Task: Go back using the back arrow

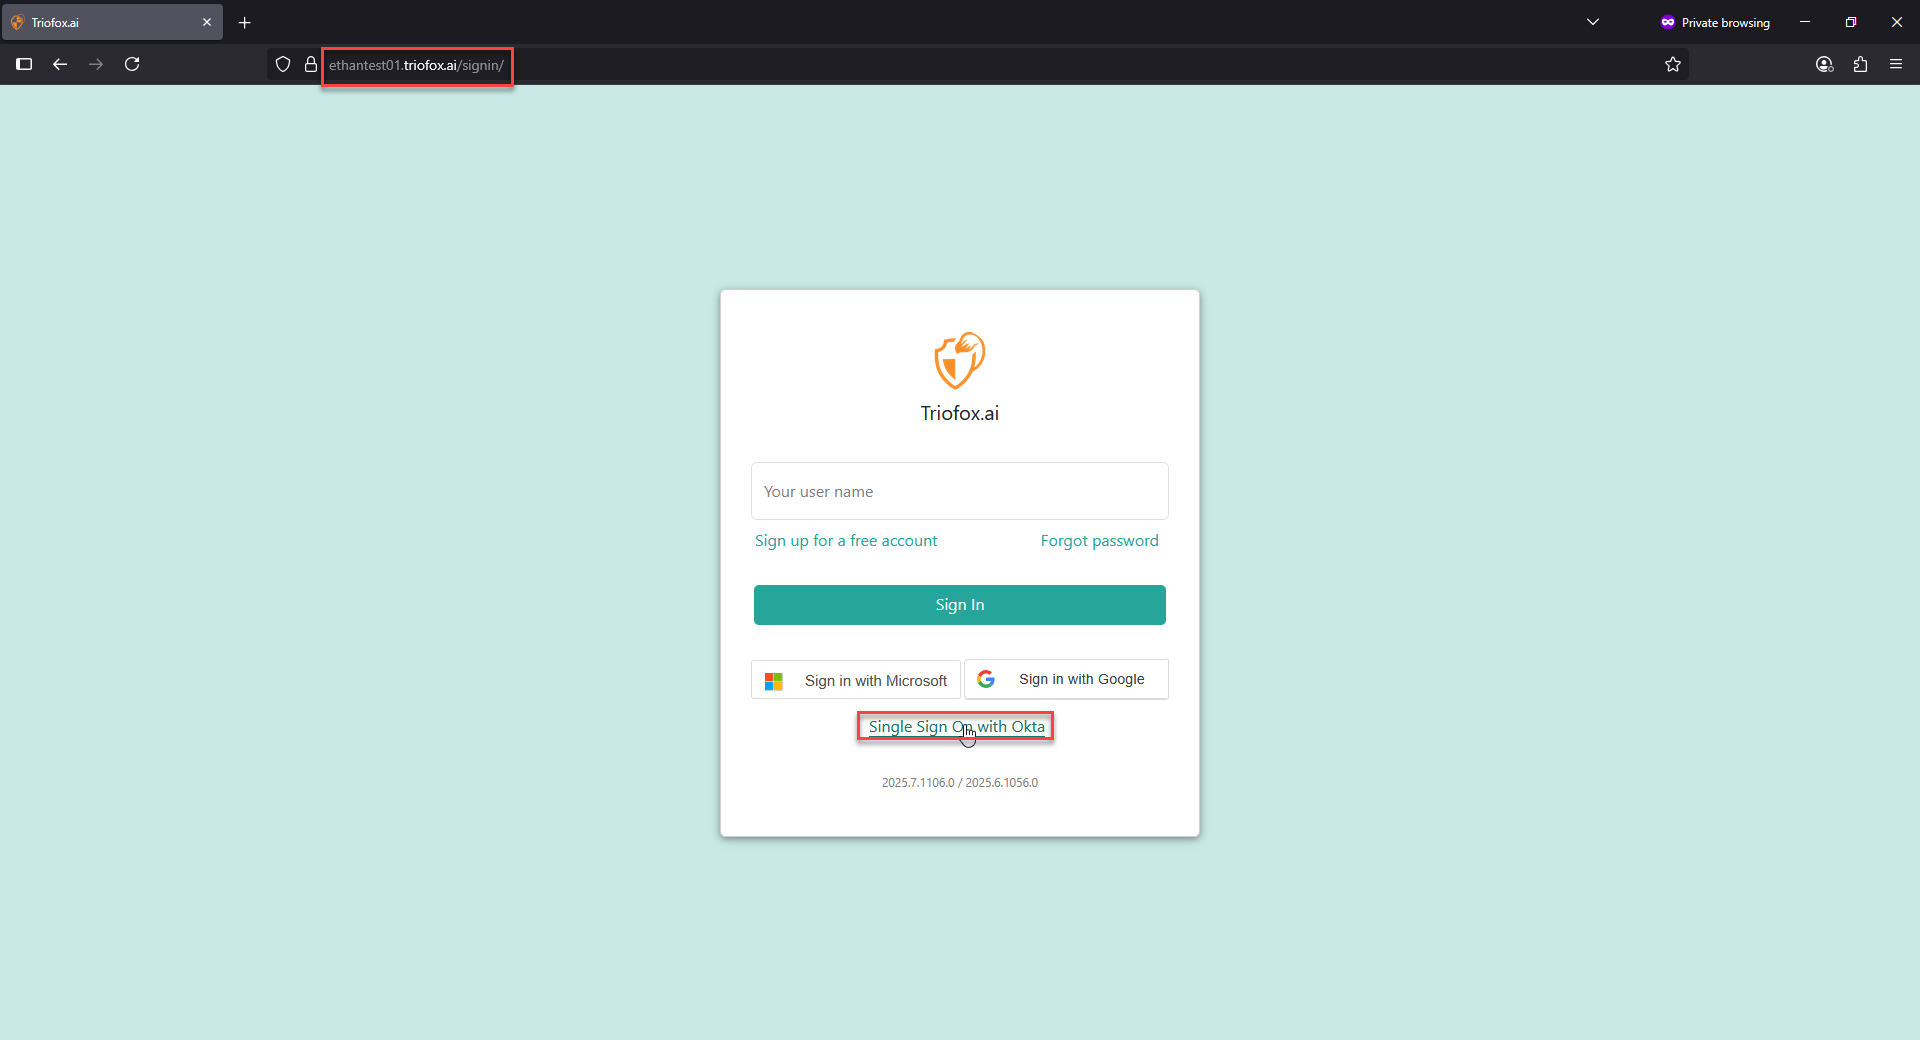Action: point(60,64)
